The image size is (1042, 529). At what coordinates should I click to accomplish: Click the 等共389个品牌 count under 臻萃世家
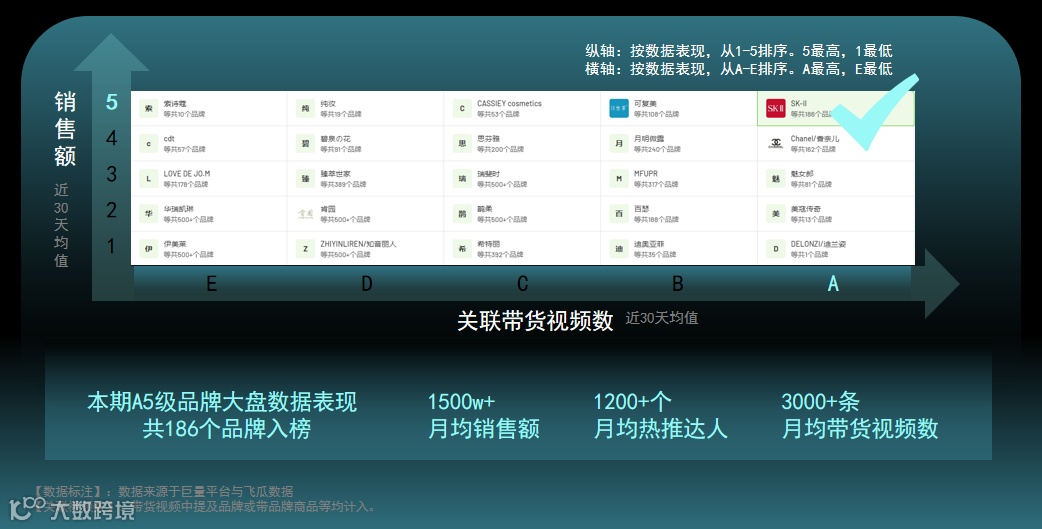click(343, 185)
